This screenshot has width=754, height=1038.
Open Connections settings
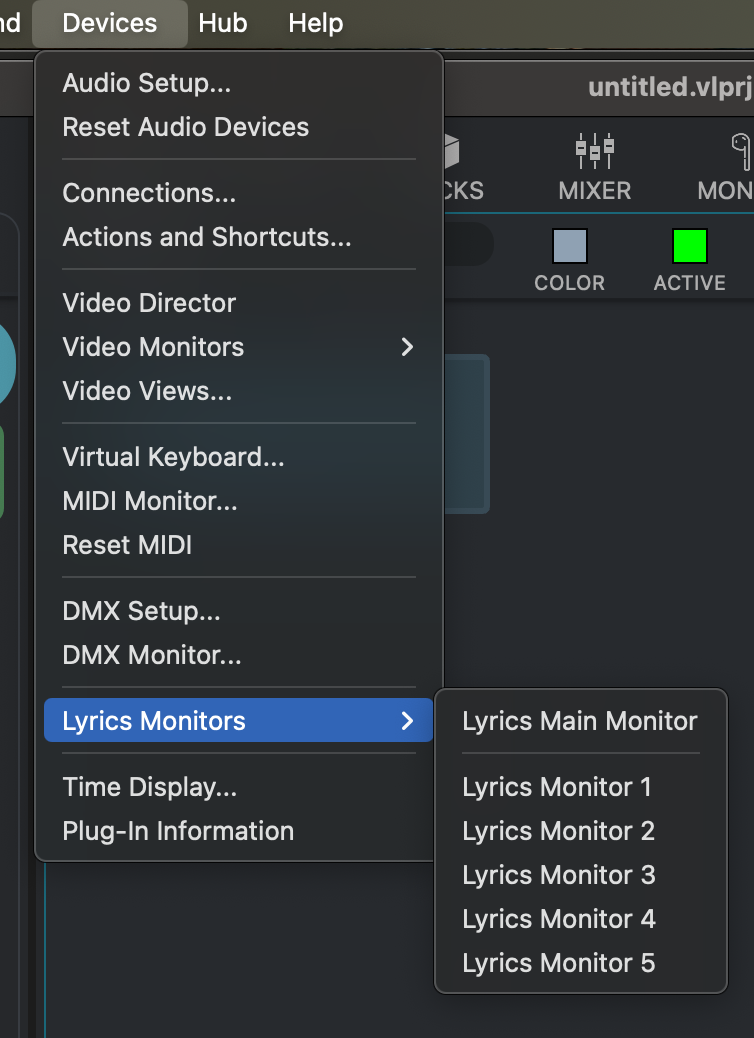tap(149, 193)
